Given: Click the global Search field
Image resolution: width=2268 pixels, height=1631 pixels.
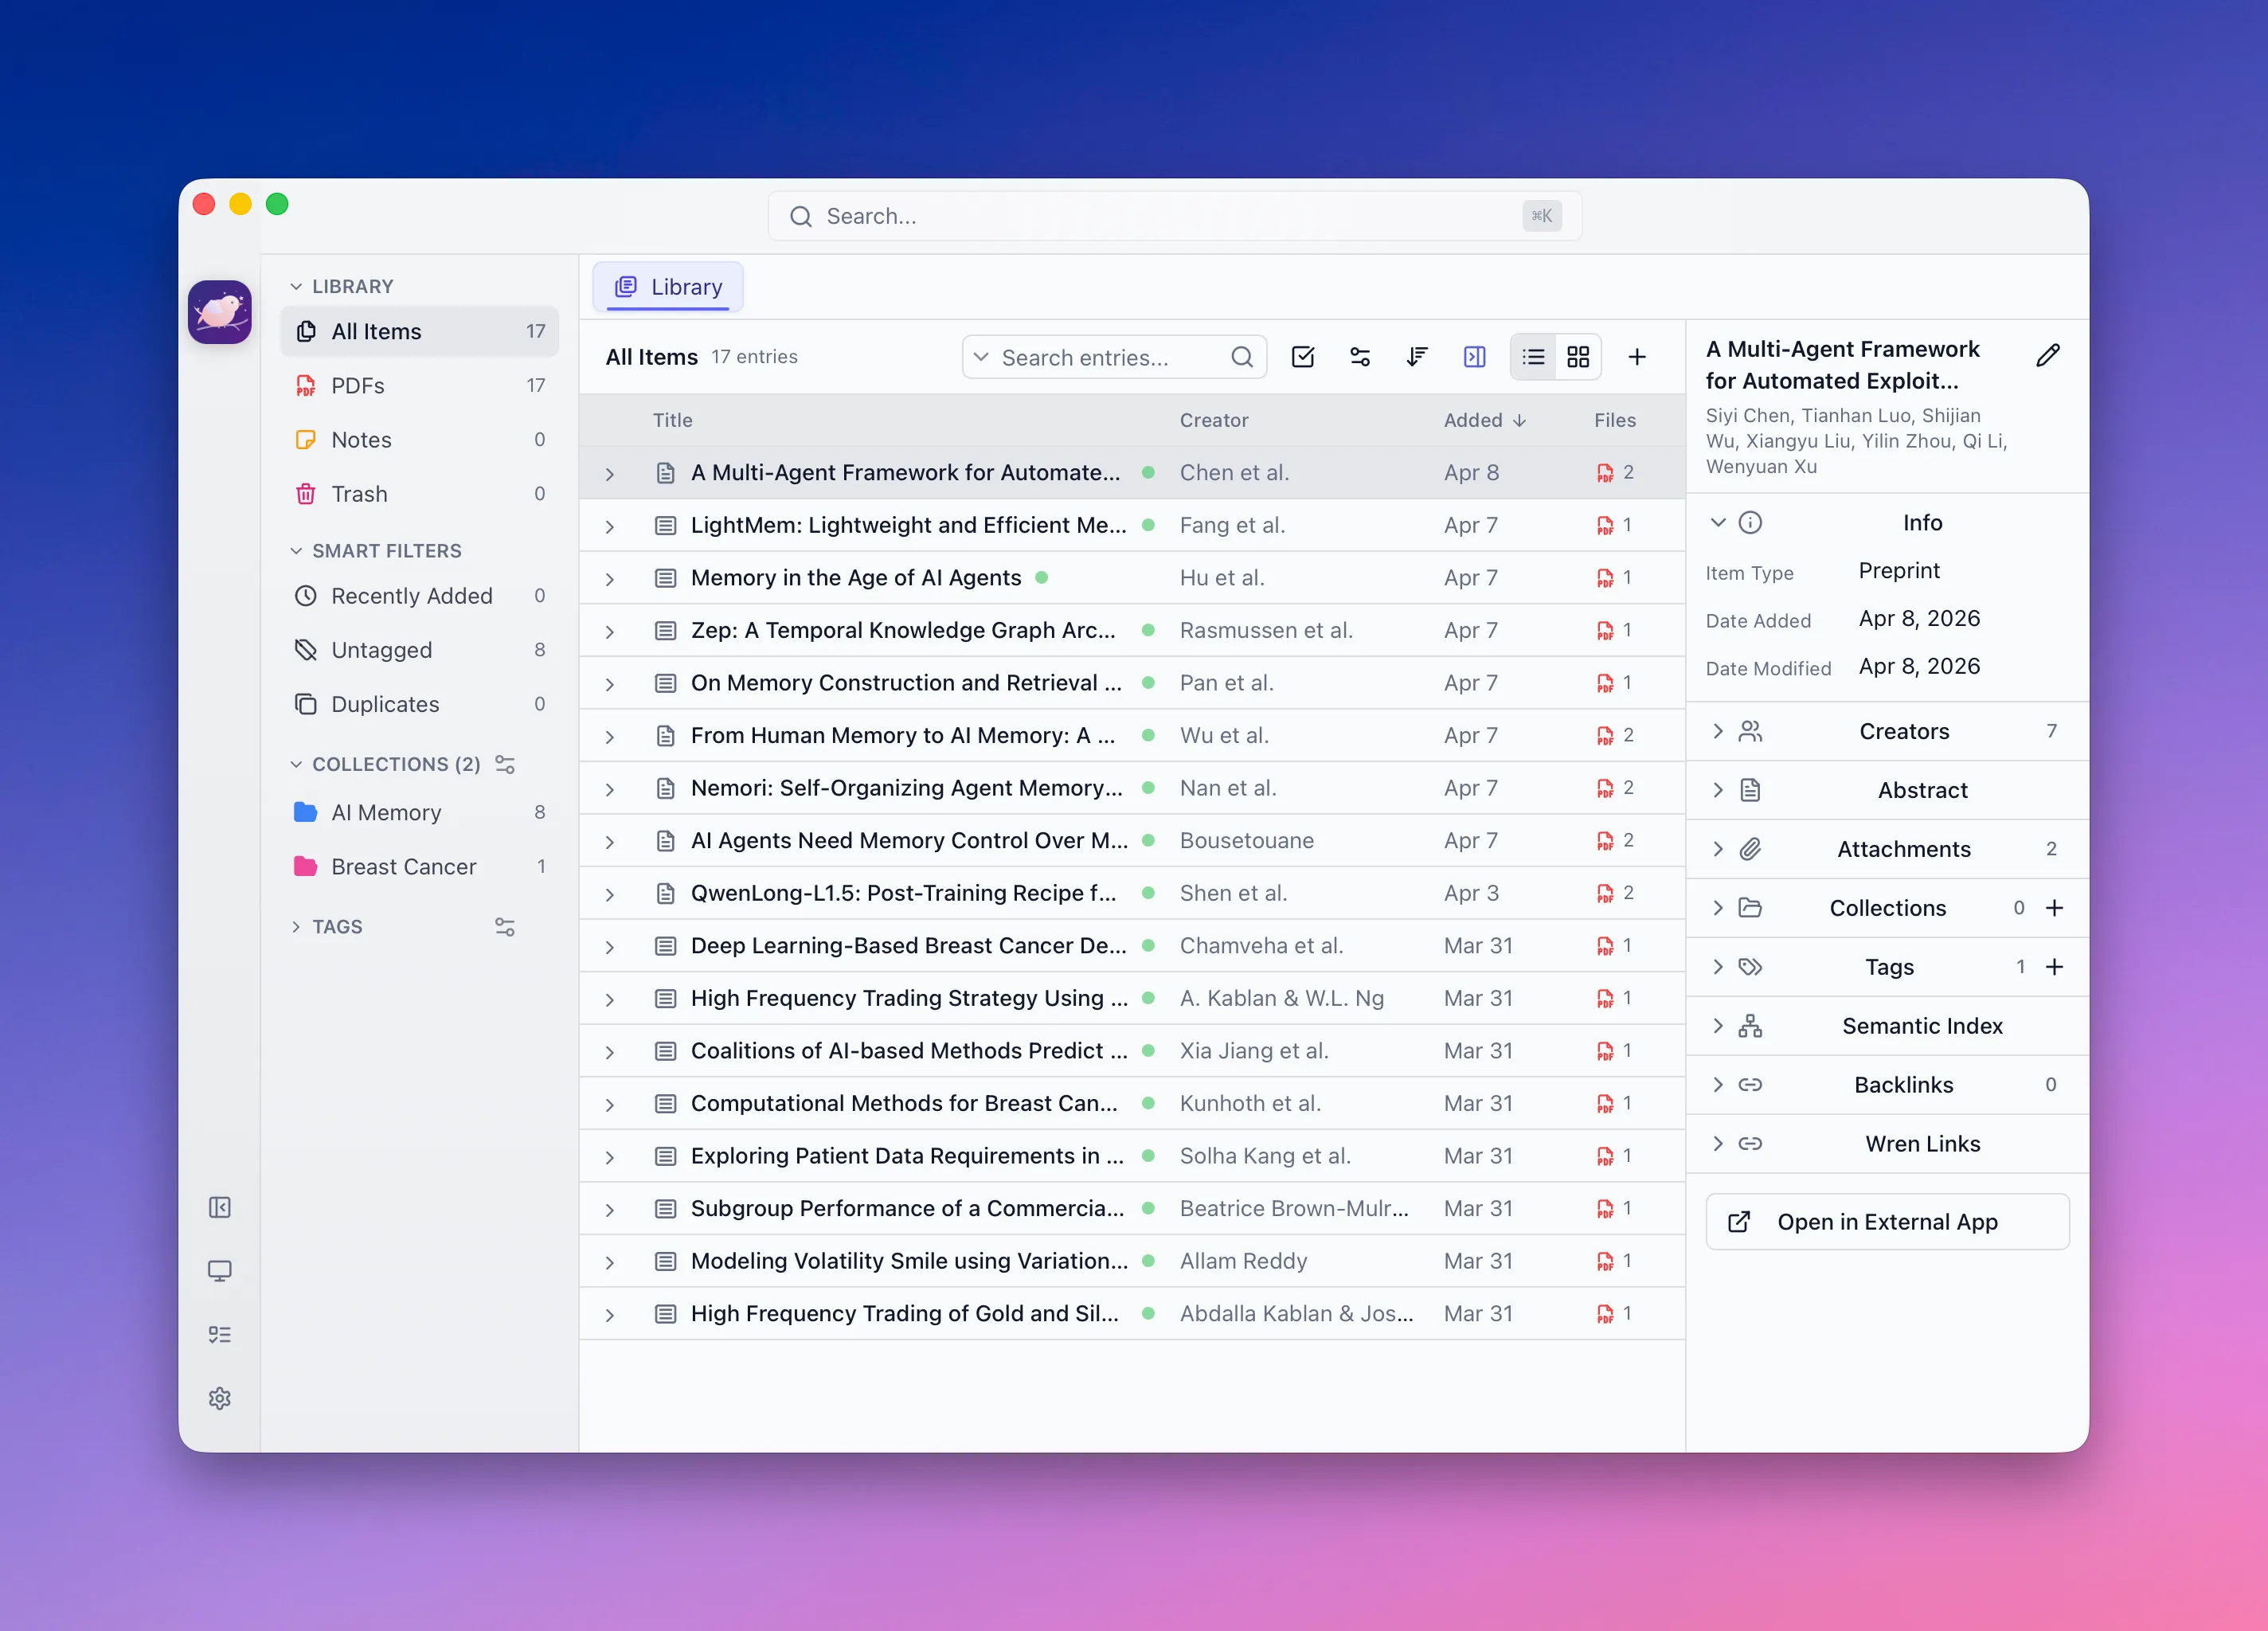Looking at the screenshot, I should click(1174, 216).
